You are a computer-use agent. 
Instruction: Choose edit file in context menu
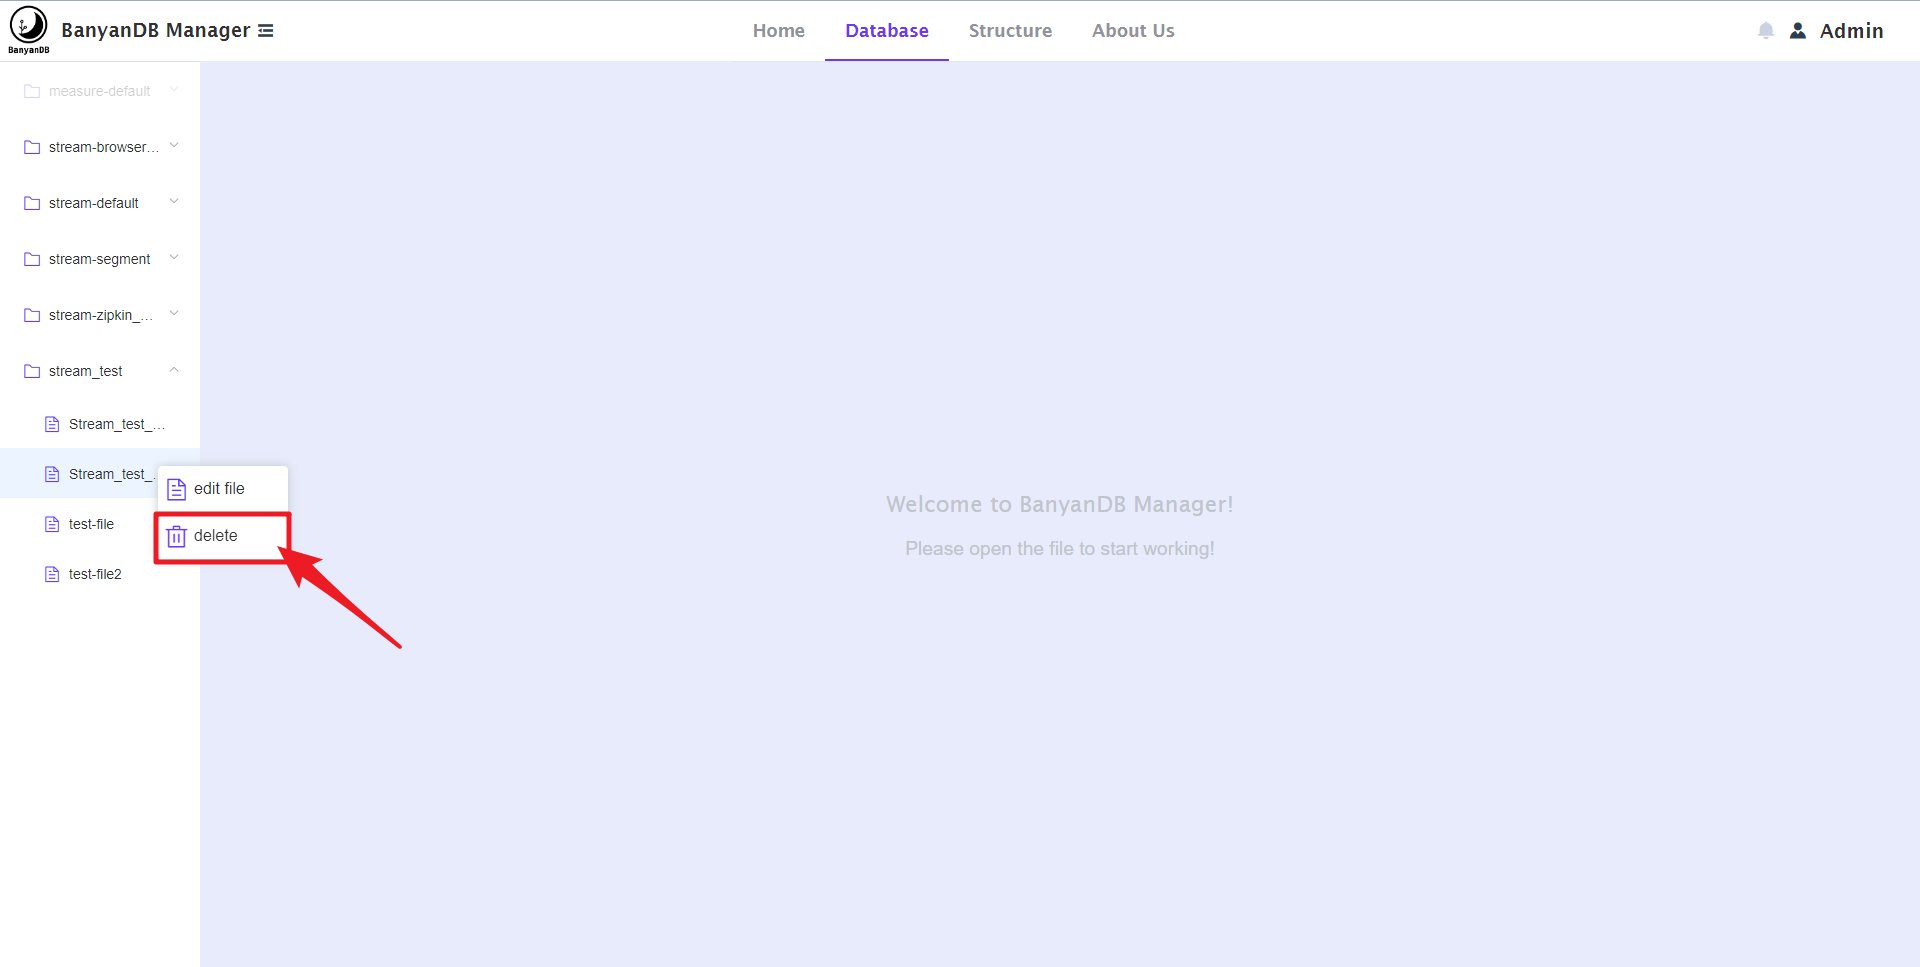pos(223,489)
